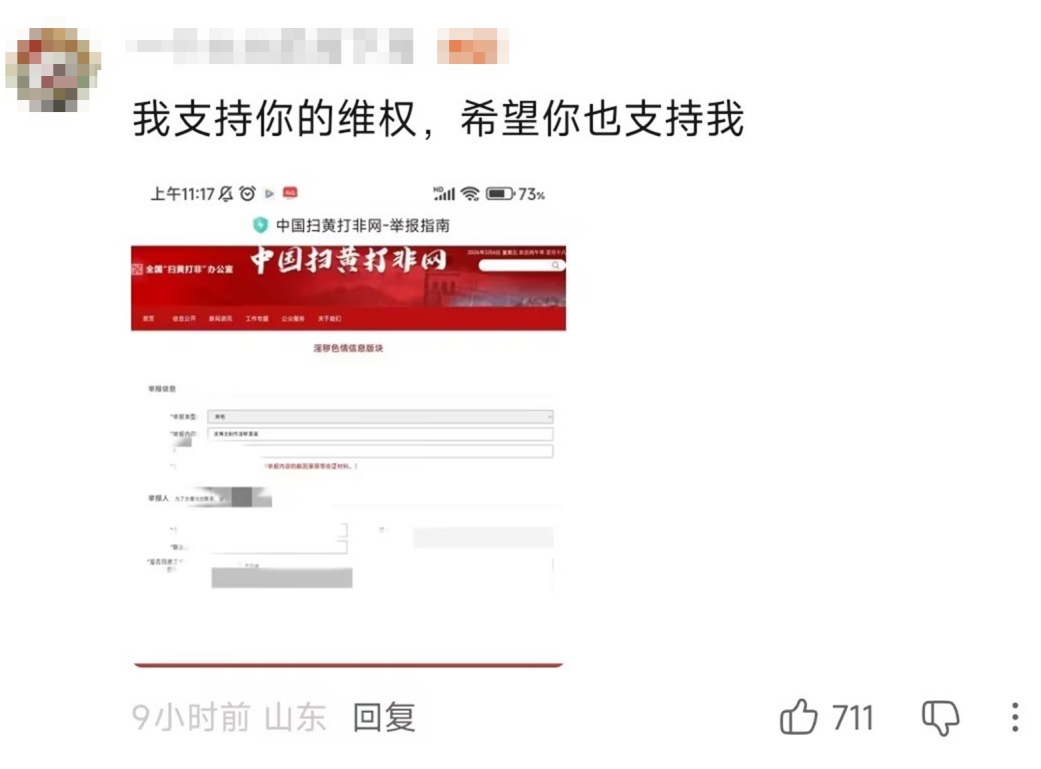Open the blurred commenter username
This screenshot has height=769, width=1041.
(x=269, y=46)
